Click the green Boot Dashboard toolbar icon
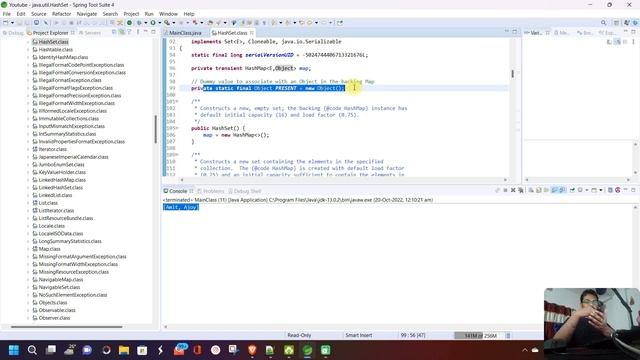Viewport: 640px width, 360px height. coord(129,23)
